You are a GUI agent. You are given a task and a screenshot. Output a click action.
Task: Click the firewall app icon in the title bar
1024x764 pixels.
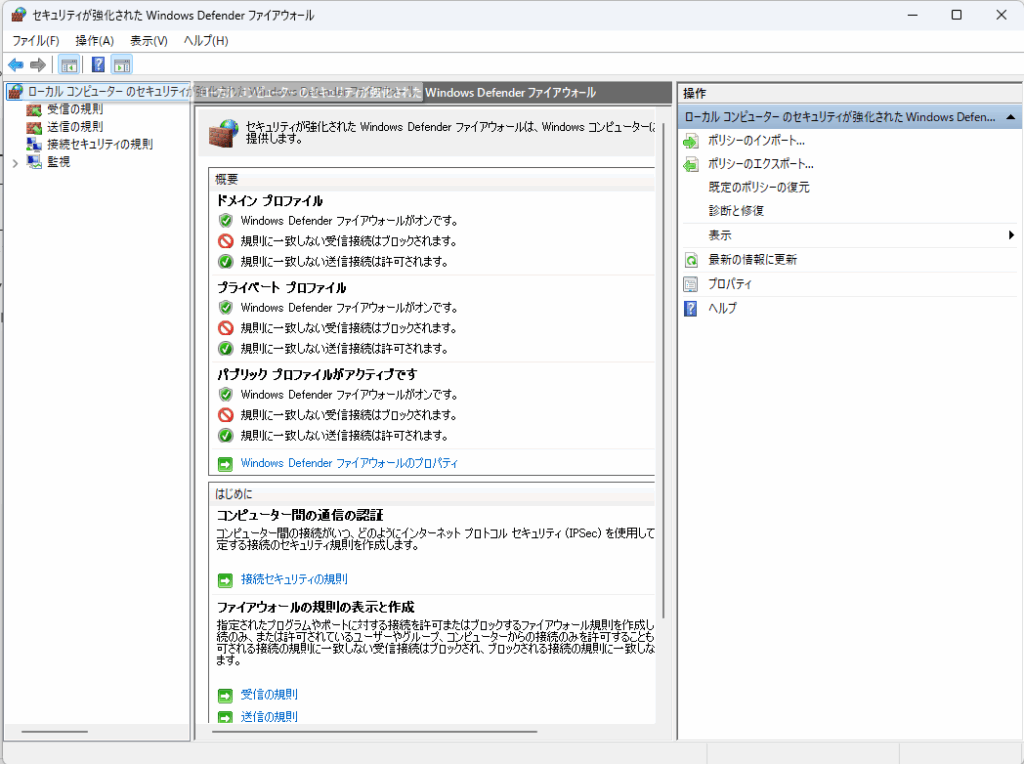tap(18, 15)
